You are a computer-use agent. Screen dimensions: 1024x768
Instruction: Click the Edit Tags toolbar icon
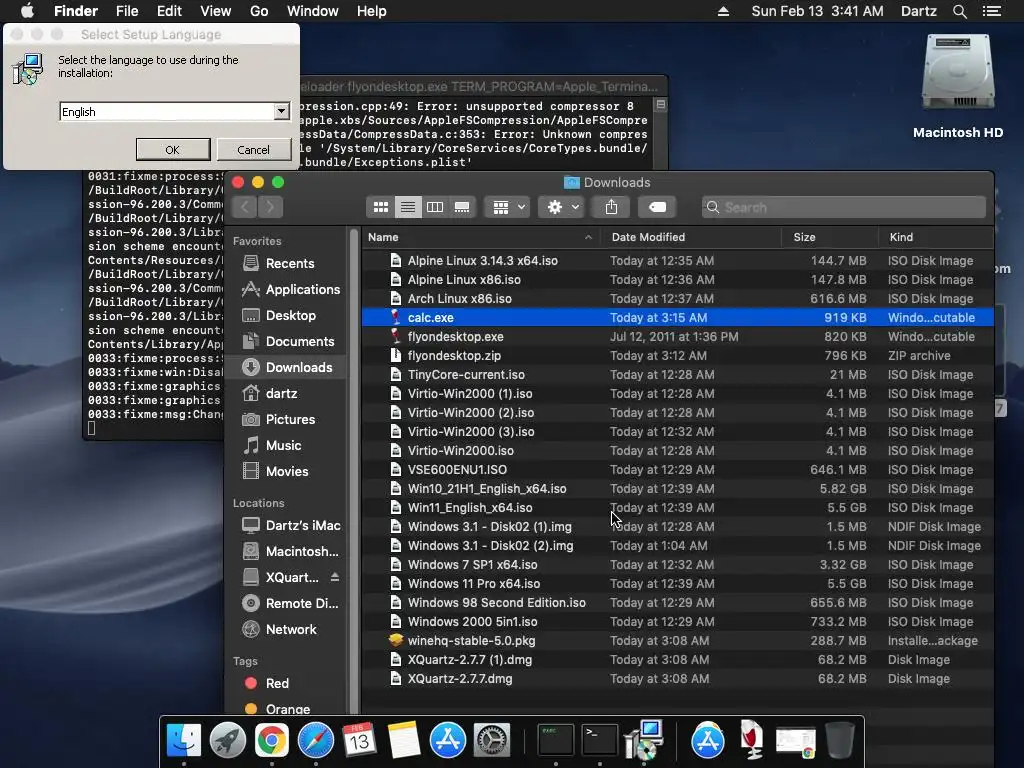(658, 207)
